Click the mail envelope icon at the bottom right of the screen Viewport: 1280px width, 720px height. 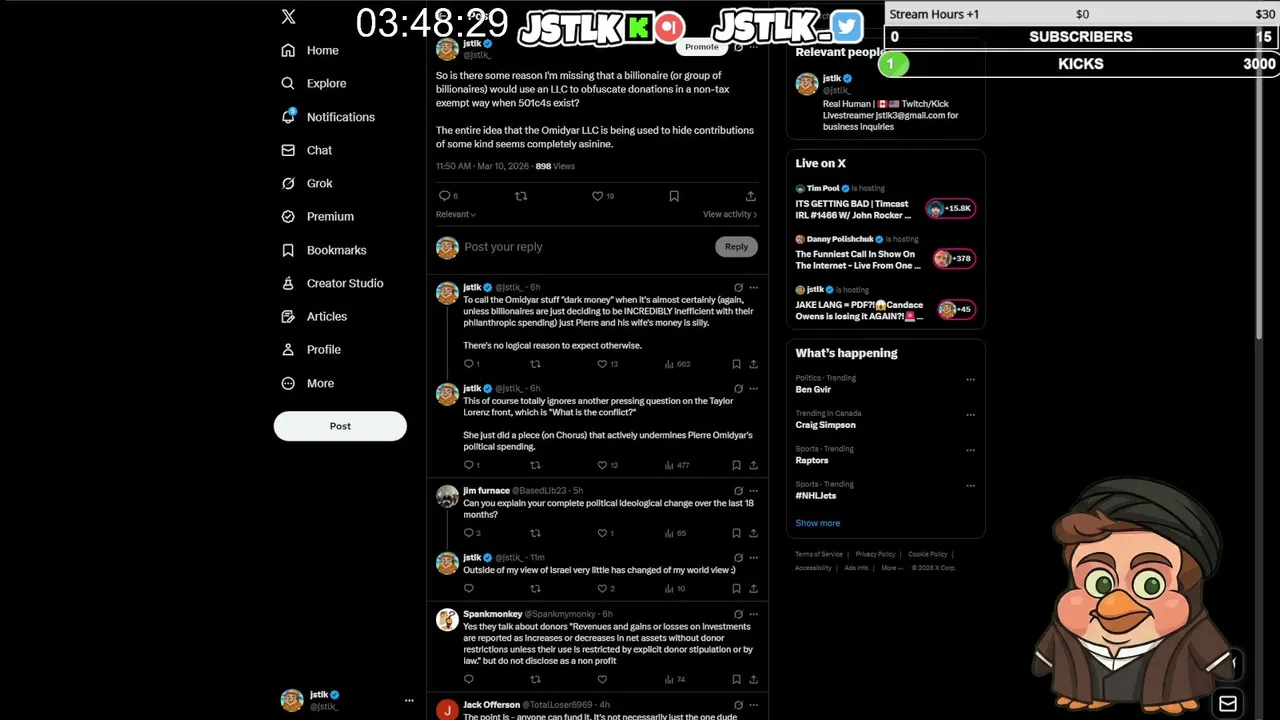pyautogui.click(x=1228, y=703)
